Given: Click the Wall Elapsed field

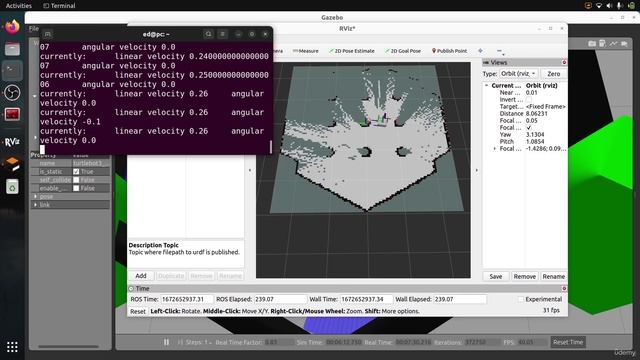Looking at the screenshot, I should pos(460,299).
